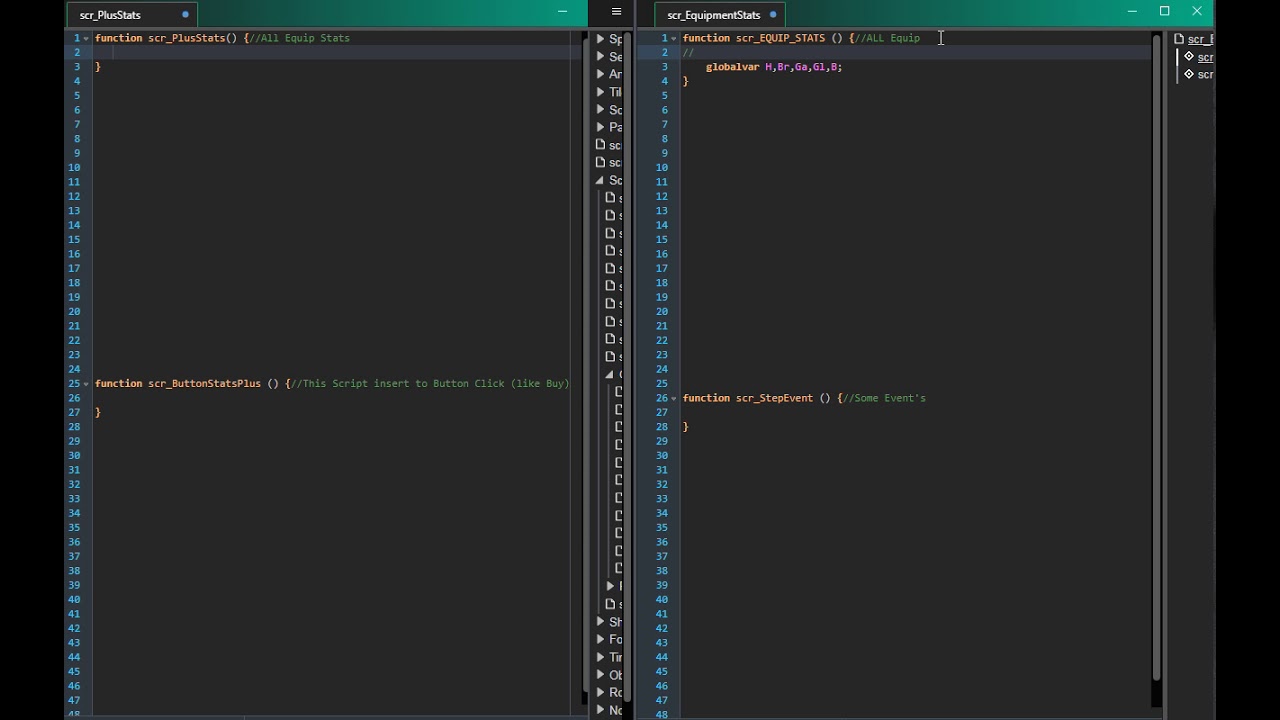Collapse the open subfolder nested inside Scripts
Image resolution: width=1280 pixels, height=720 pixels.
click(610, 374)
